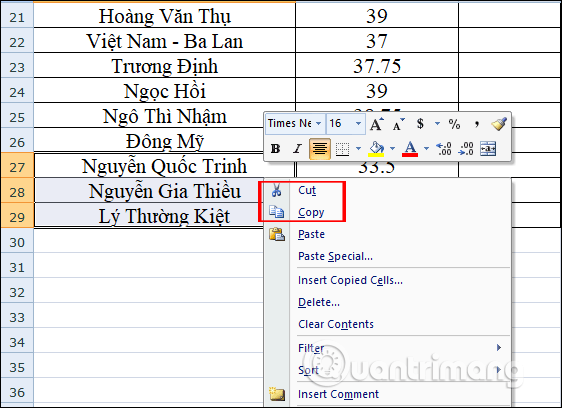Click the red Font Color A
The image size is (562, 408).
(410, 148)
